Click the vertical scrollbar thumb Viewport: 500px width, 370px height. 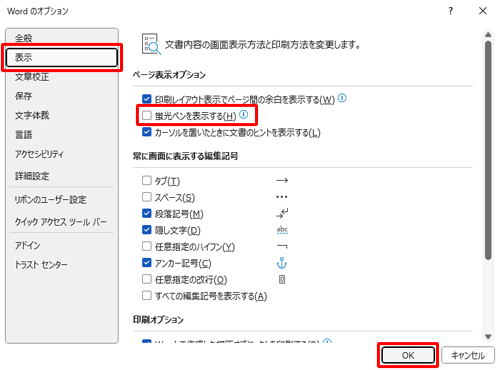point(488,150)
